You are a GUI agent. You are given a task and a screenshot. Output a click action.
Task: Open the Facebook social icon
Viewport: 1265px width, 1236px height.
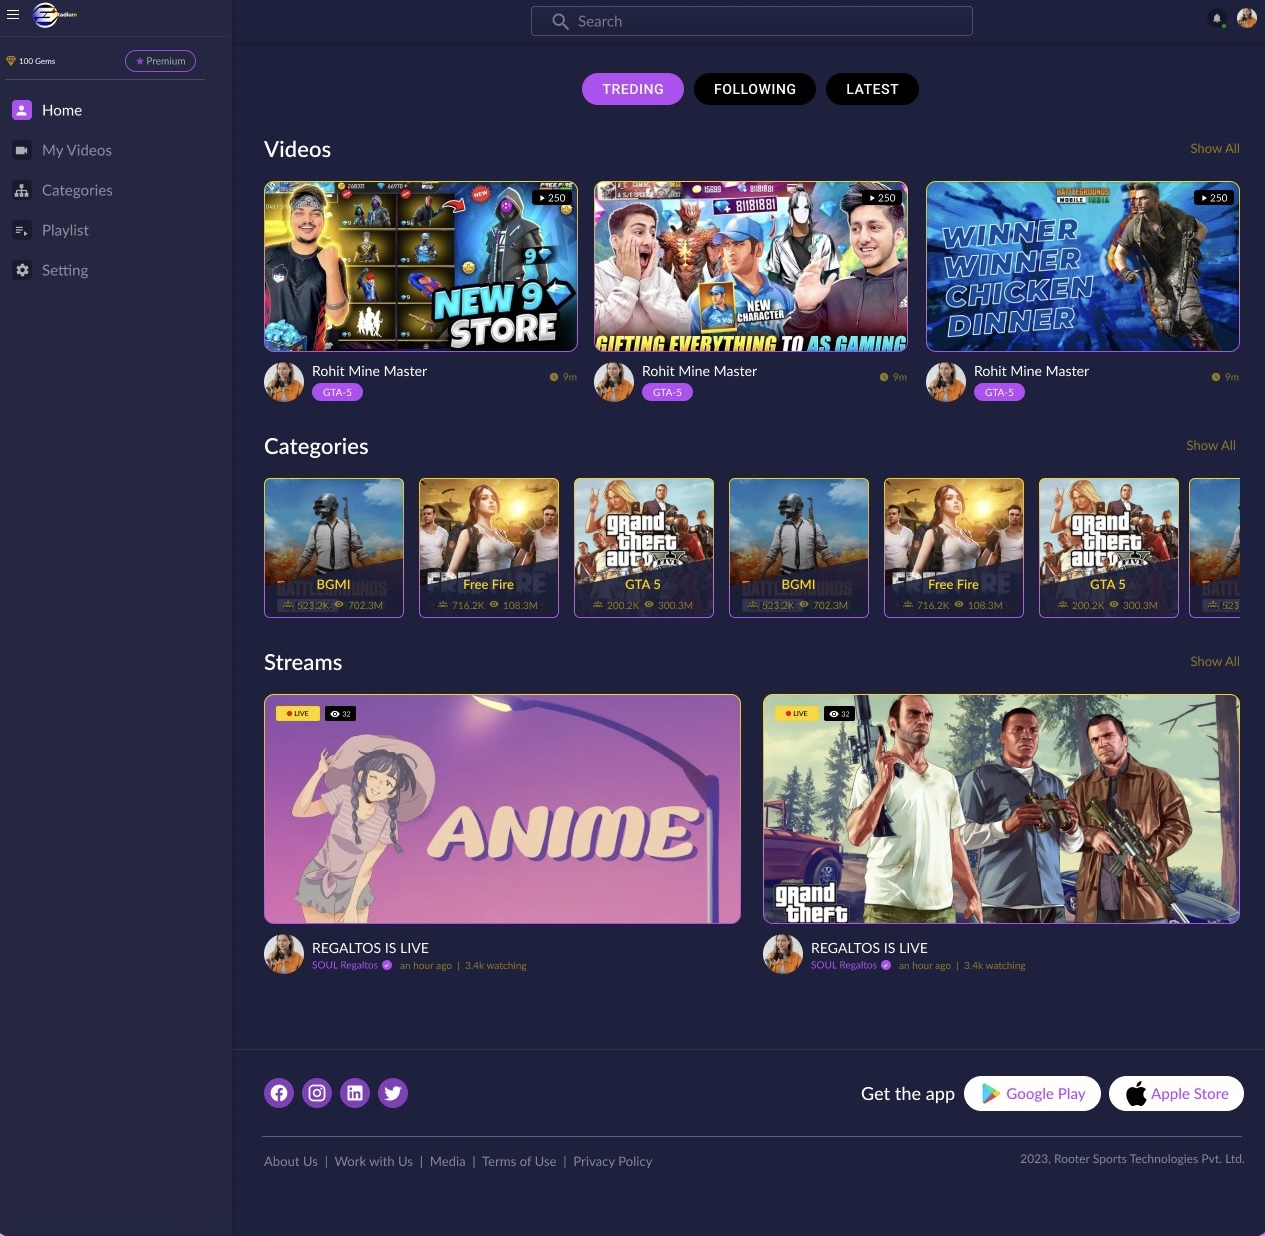point(279,1093)
